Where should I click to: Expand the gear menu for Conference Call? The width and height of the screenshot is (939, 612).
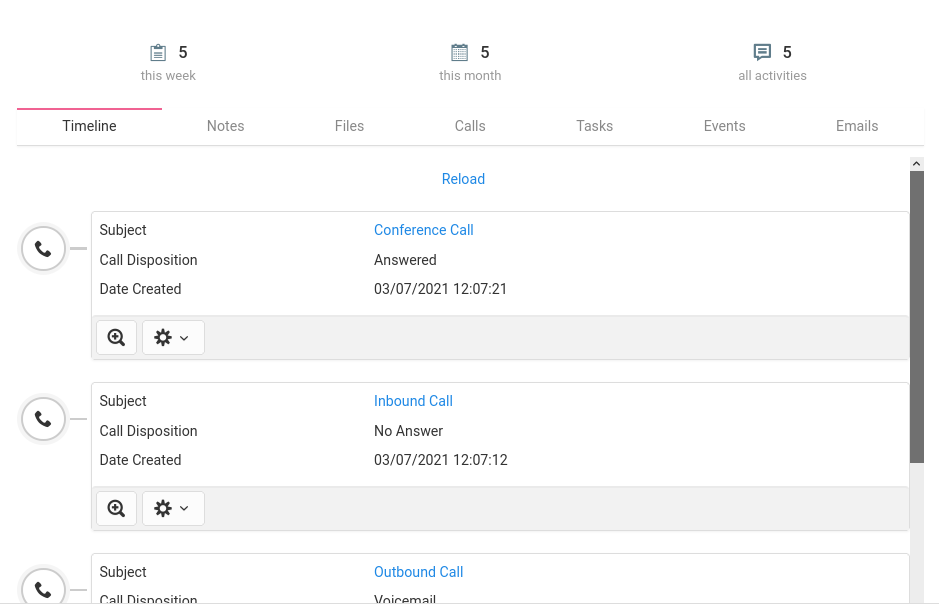[173, 338]
